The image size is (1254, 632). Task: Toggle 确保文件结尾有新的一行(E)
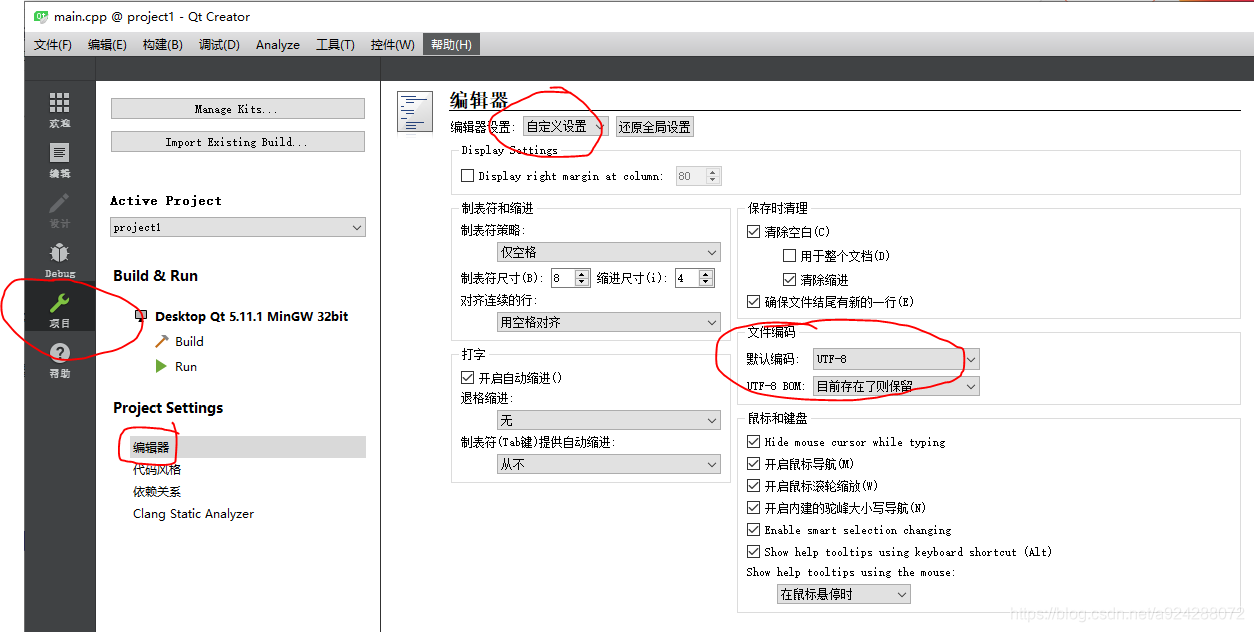754,302
